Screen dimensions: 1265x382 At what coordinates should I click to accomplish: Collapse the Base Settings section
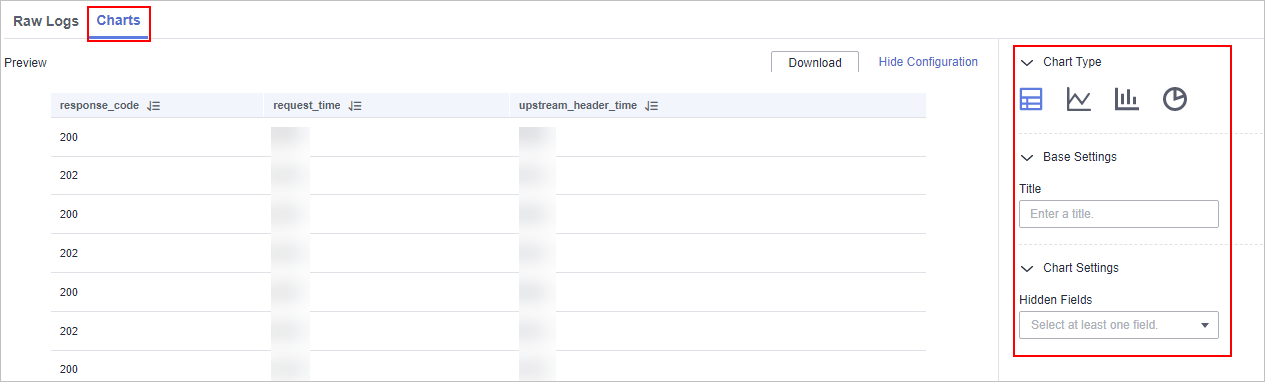1027,157
